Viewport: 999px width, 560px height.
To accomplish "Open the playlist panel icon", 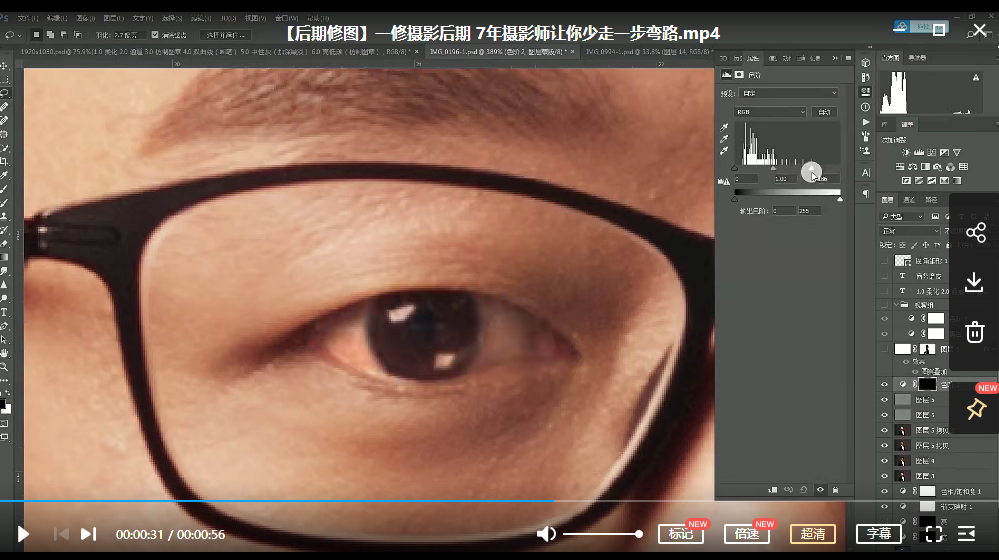I will click(x=967, y=534).
